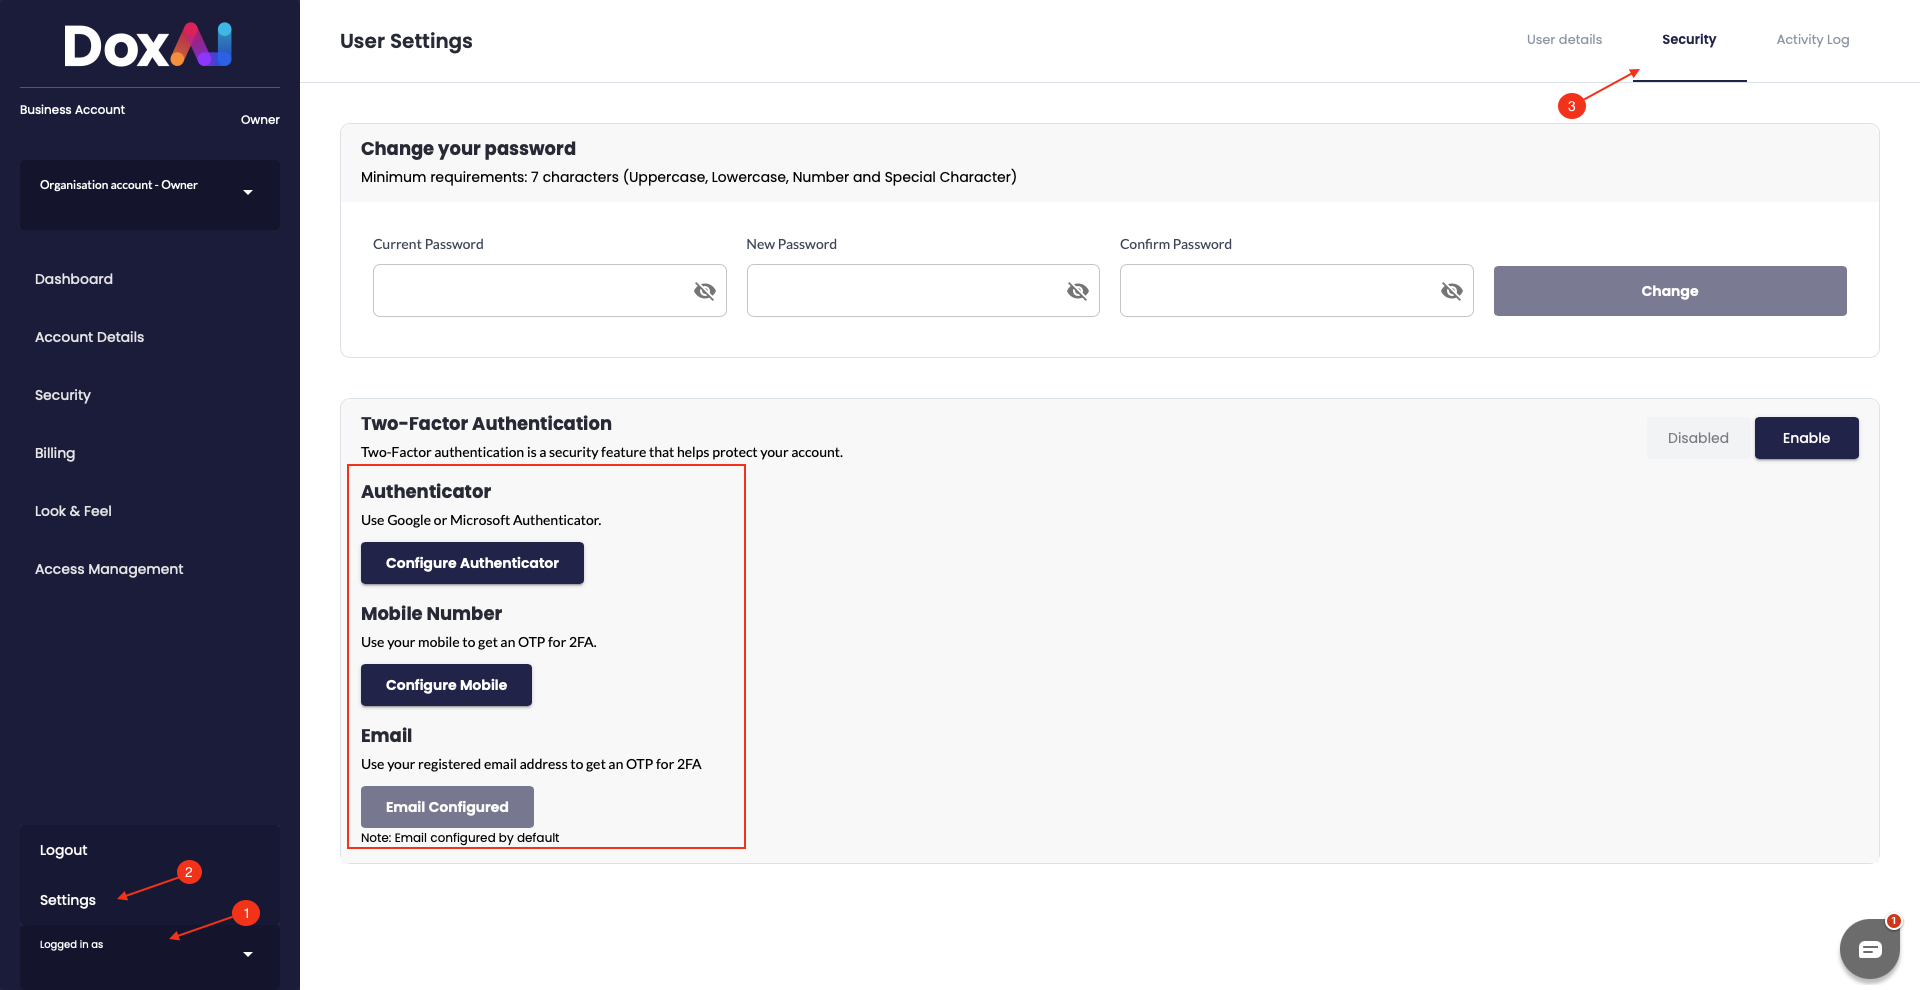Click Configure Mobile button
The width and height of the screenshot is (1920, 990).
tap(446, 685)
